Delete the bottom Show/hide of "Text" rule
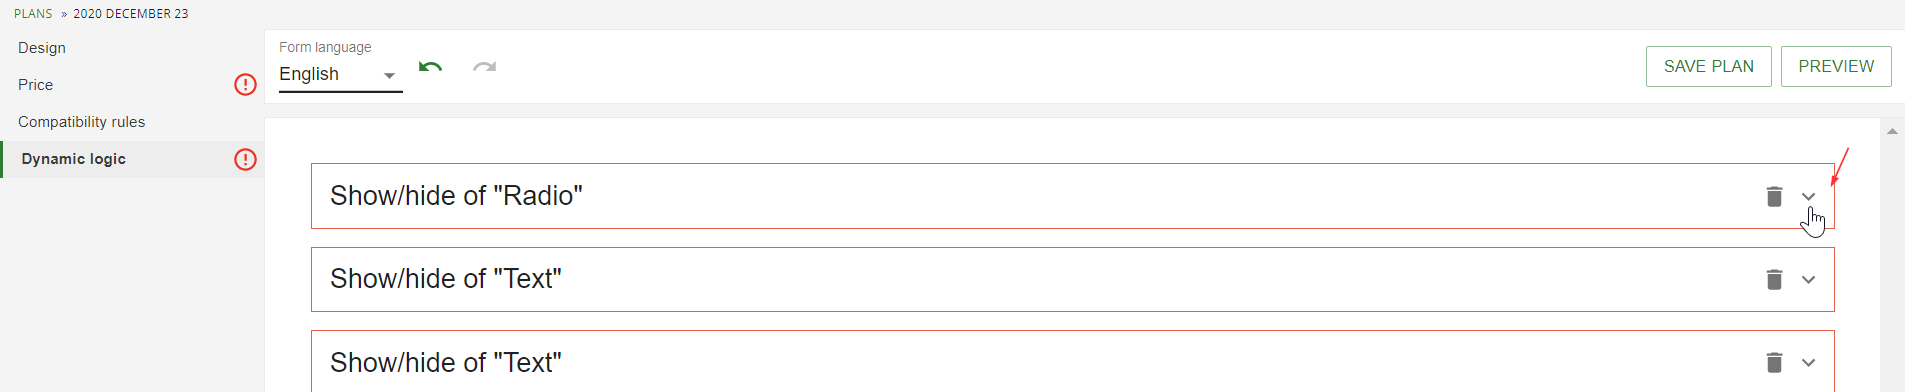1905x392 pixels. [x=1774, y=362]
